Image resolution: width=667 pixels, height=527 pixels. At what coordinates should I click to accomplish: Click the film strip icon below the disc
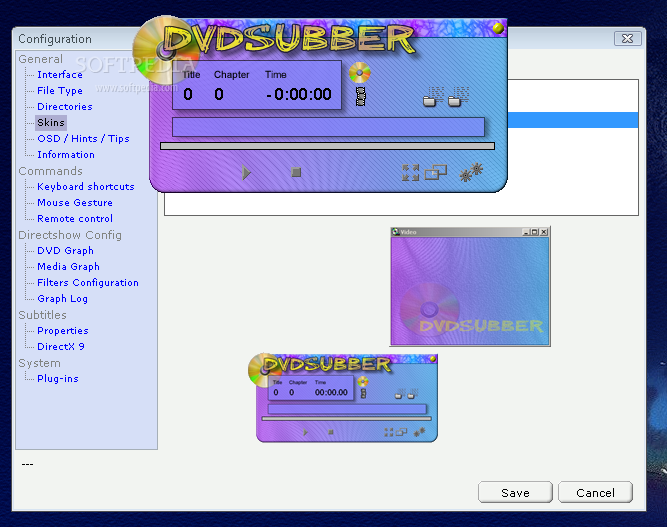(361, 97)
